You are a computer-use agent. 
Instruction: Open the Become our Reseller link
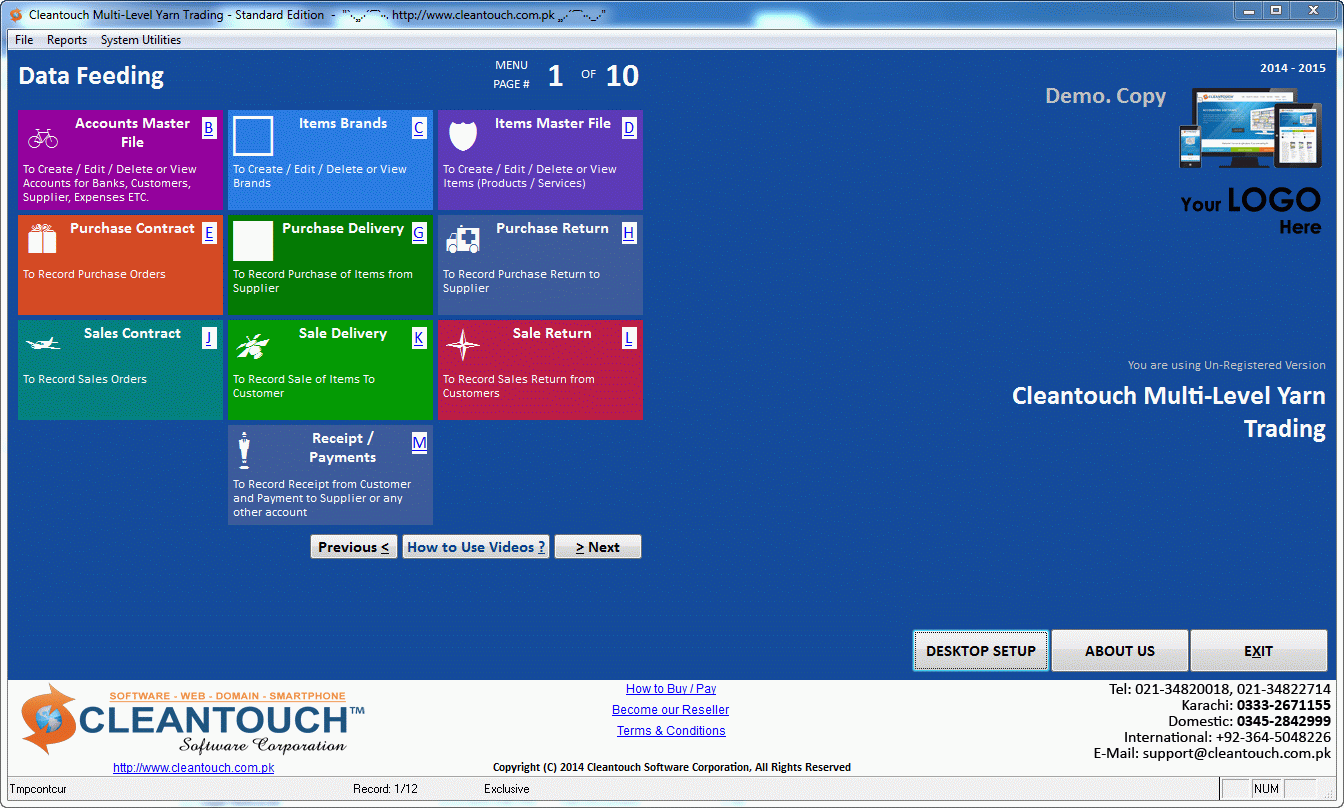(x=671, y=710)
